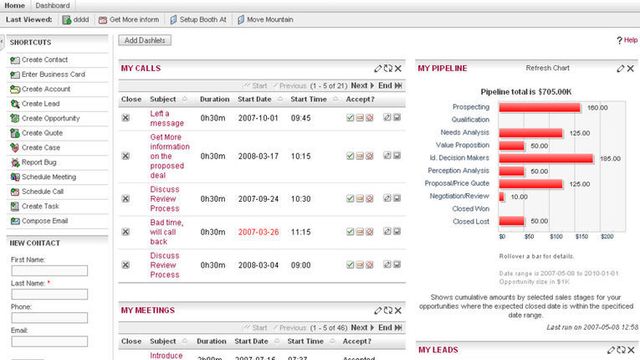Jump to End of My Meetings list
The height and width of the screenshot is (360, 640).
point(390,328)
